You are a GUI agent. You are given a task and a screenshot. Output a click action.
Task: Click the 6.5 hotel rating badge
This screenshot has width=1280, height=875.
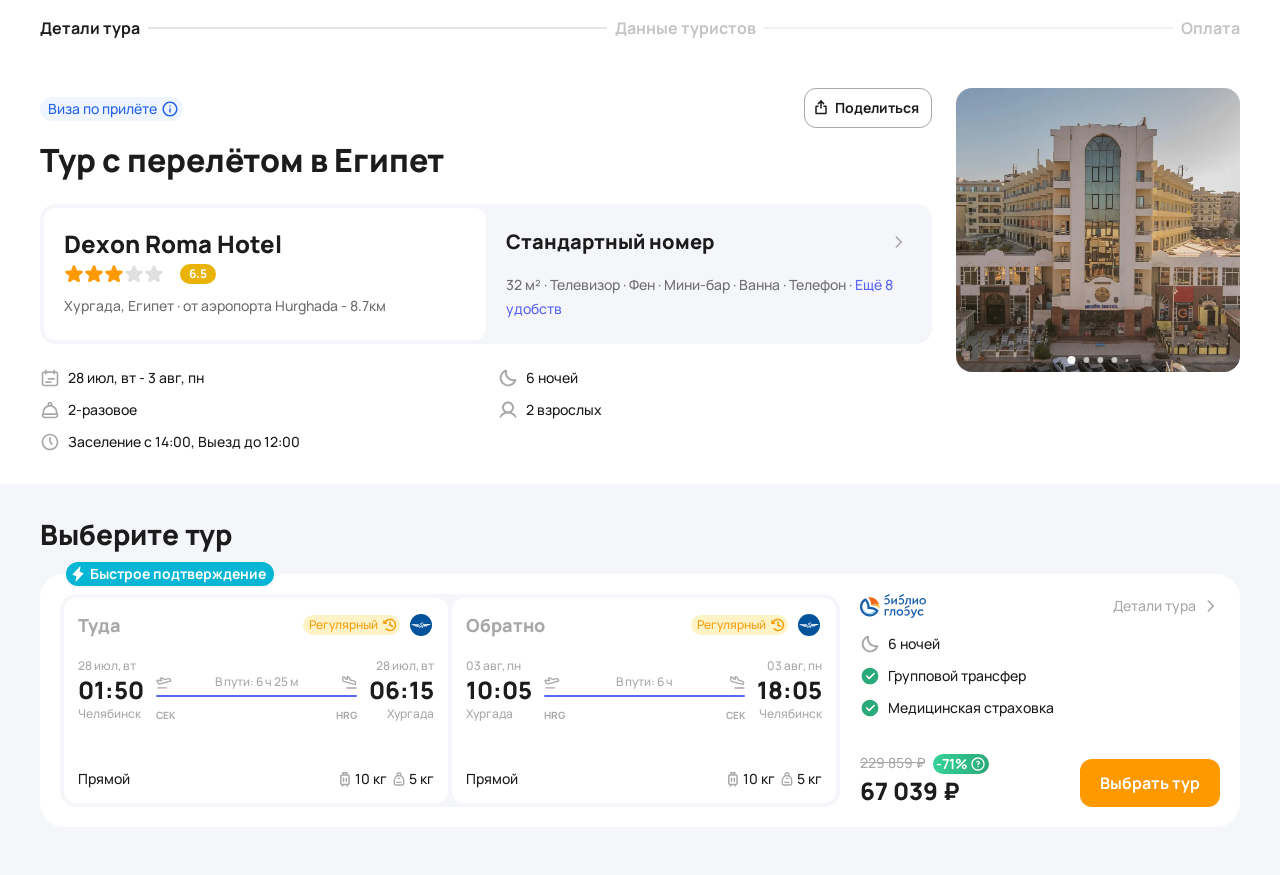(198, 274)
